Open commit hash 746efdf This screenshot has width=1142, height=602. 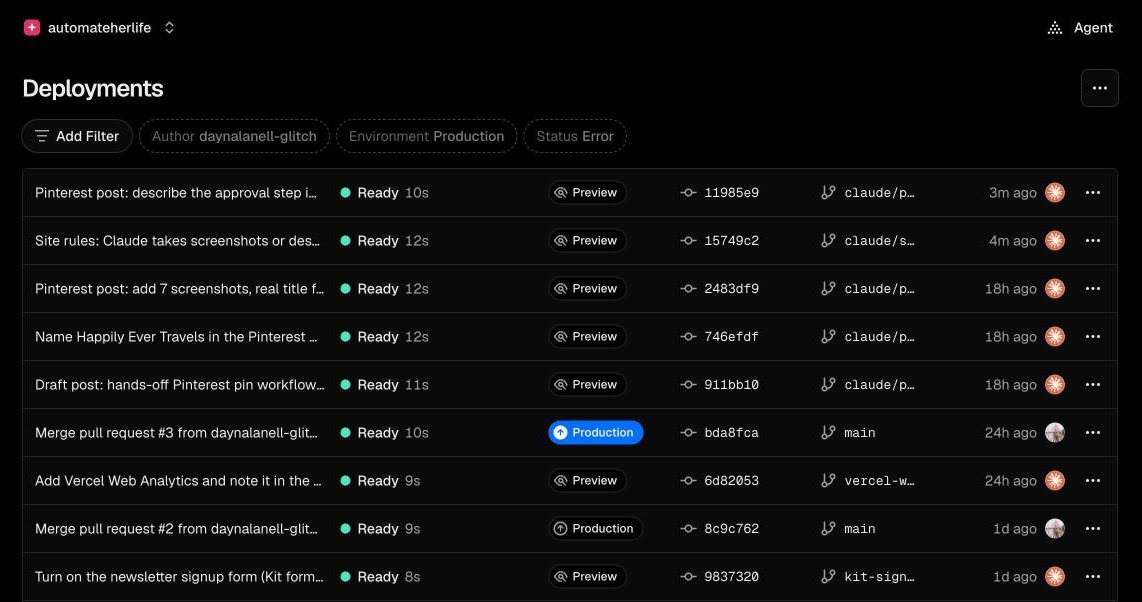(731, 337)
